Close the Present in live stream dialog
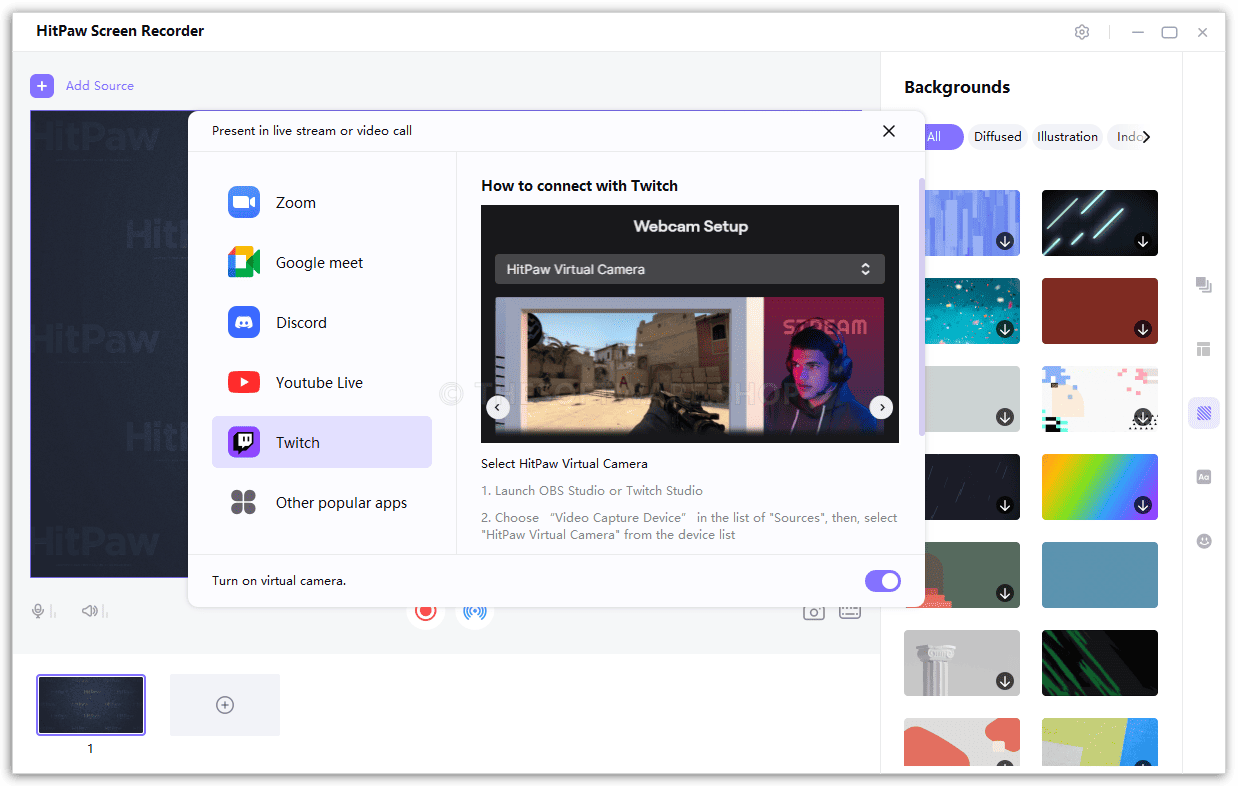Screen dimensions: 1238x786 point(889,131)
